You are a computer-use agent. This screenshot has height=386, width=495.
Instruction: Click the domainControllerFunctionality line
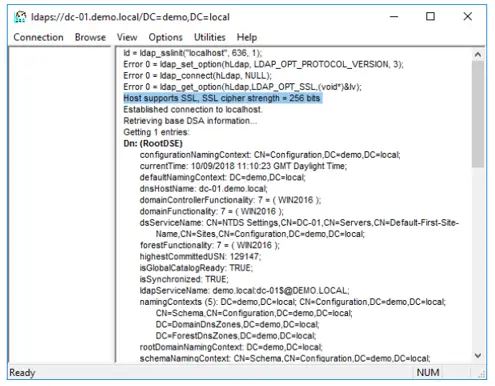pyautogui.click(x=230, y=200)
